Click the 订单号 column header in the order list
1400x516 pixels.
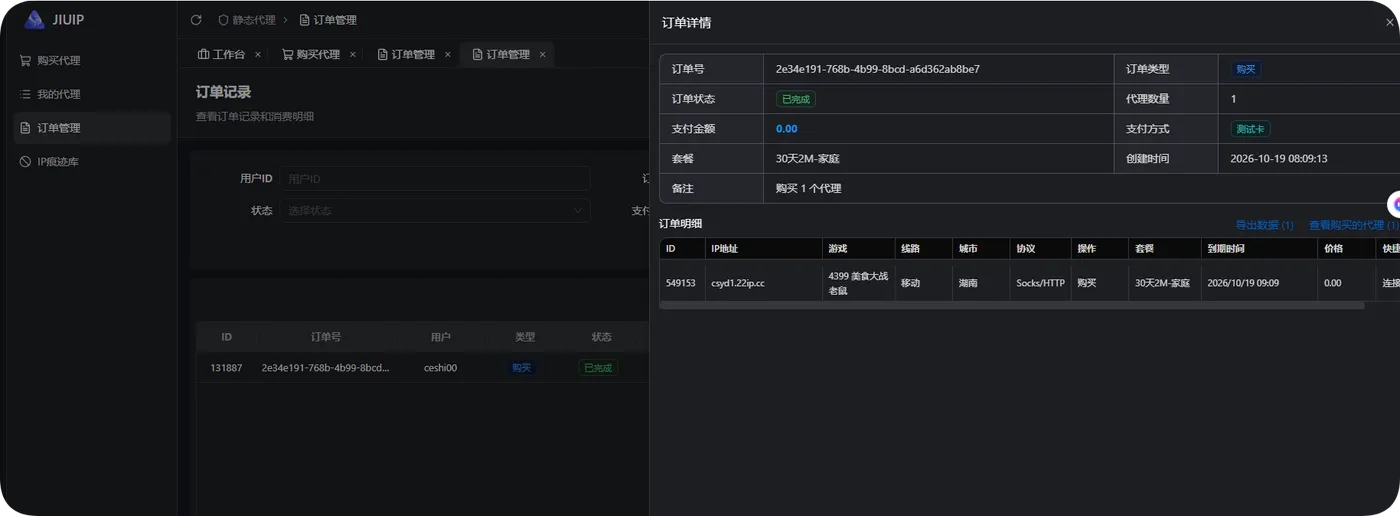click(326, 337)
